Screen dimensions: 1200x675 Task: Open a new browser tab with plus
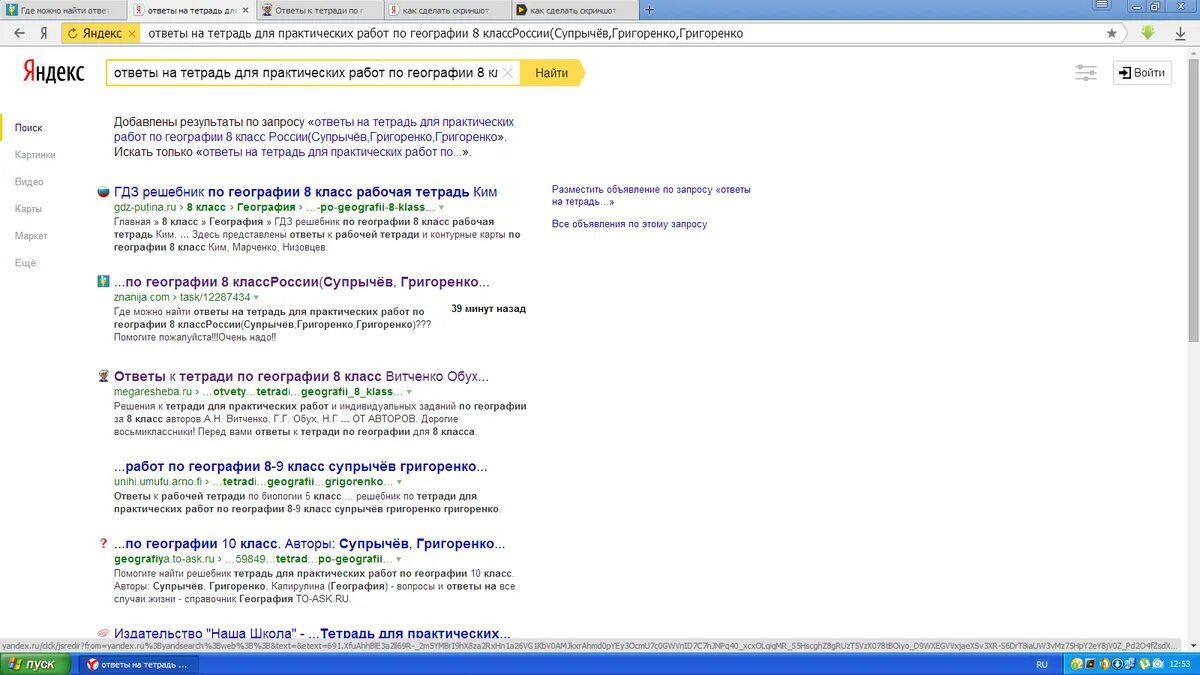point(649,10)
